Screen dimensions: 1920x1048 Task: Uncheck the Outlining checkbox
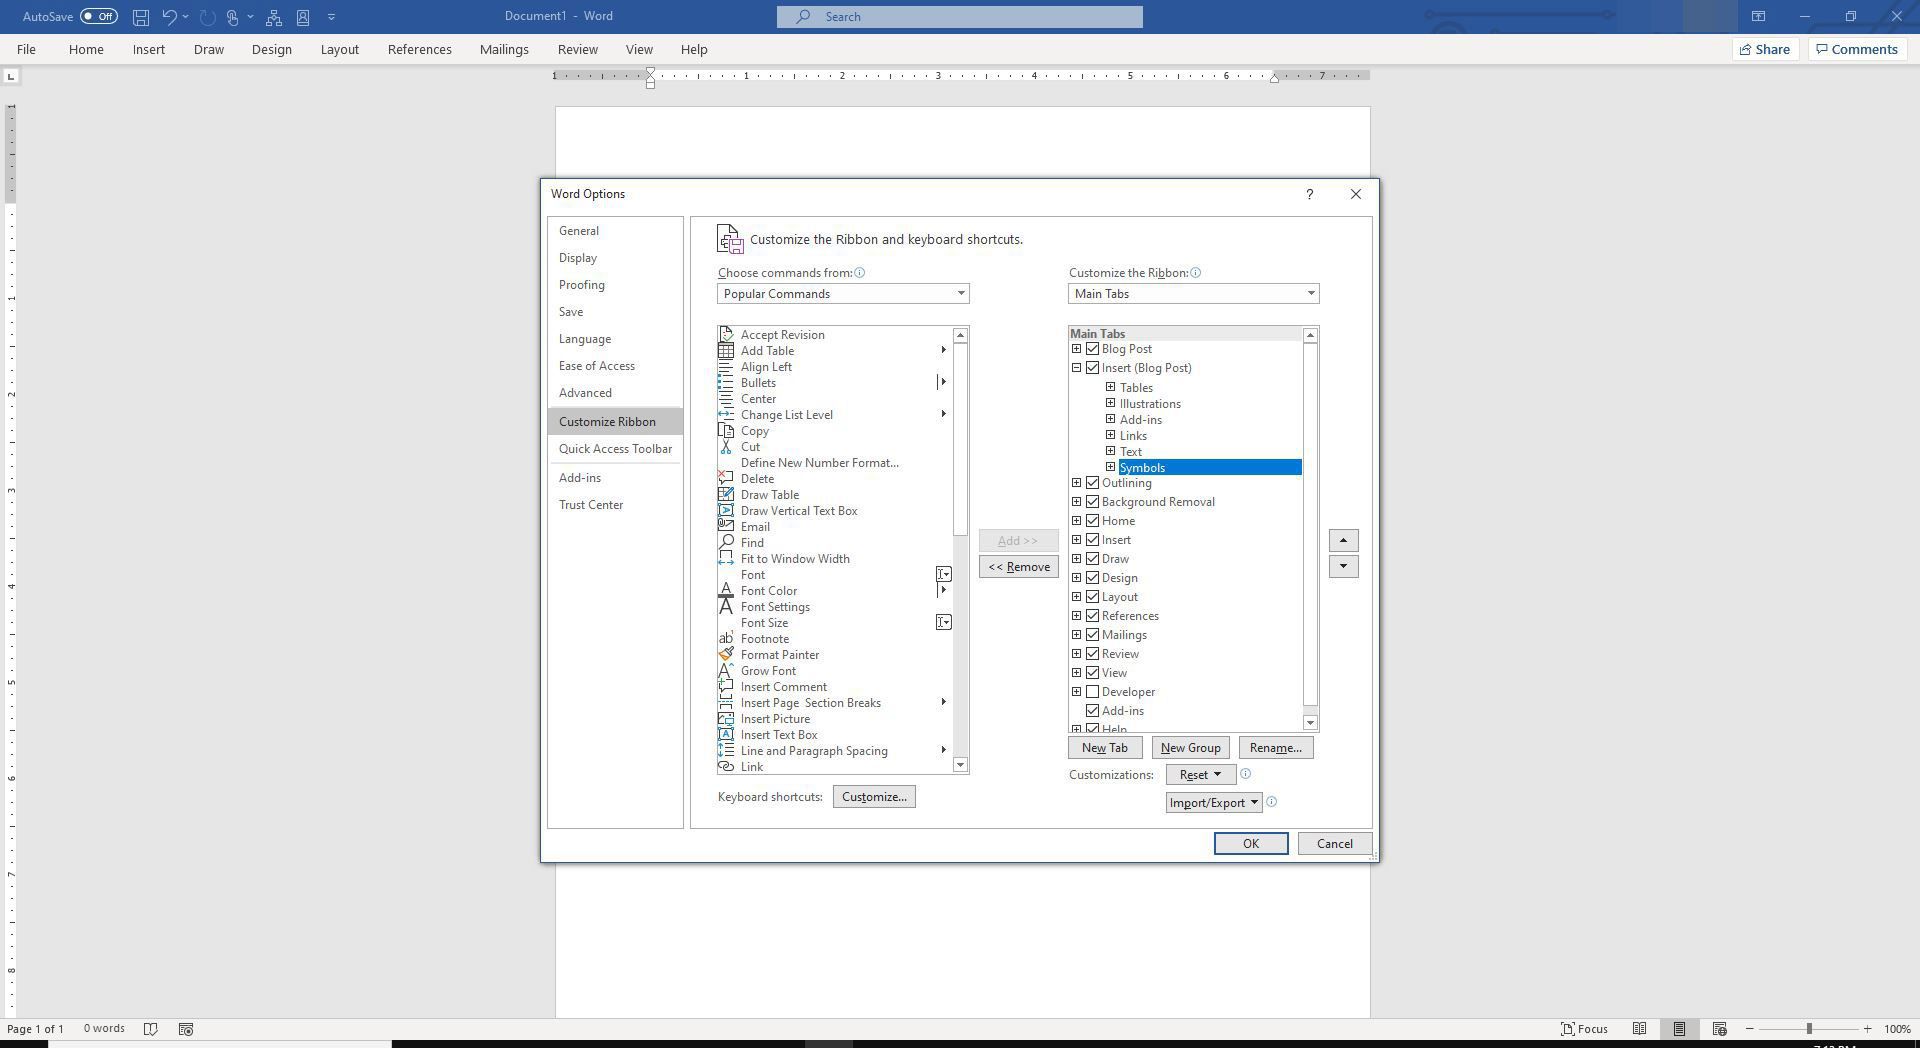point(1092,483)
